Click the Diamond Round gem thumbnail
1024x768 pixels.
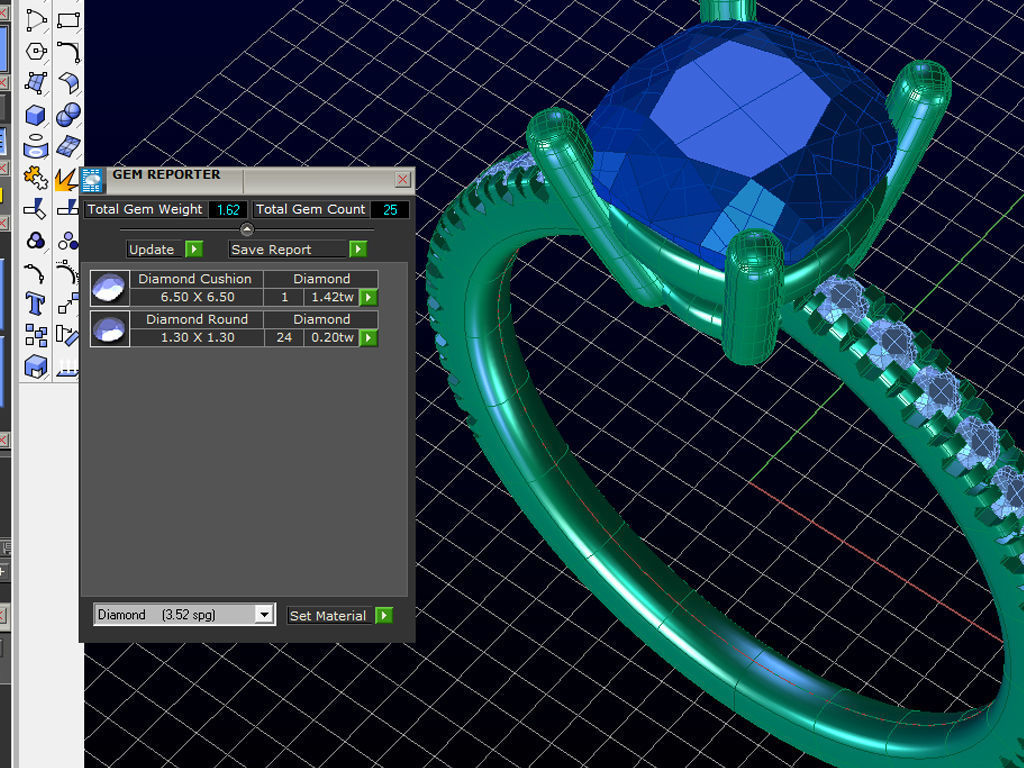click(x=110, y=328)
